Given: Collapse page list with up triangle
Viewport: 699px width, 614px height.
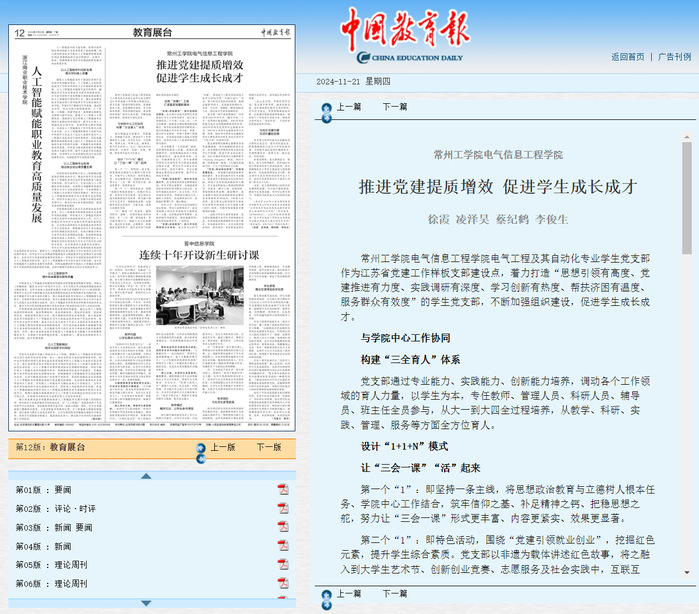Looking at the screenshot, I should (x=146, y=476).
